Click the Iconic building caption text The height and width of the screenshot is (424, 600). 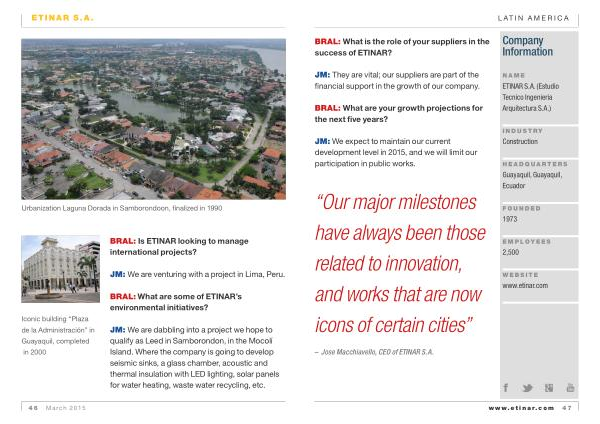pos(58,335)
